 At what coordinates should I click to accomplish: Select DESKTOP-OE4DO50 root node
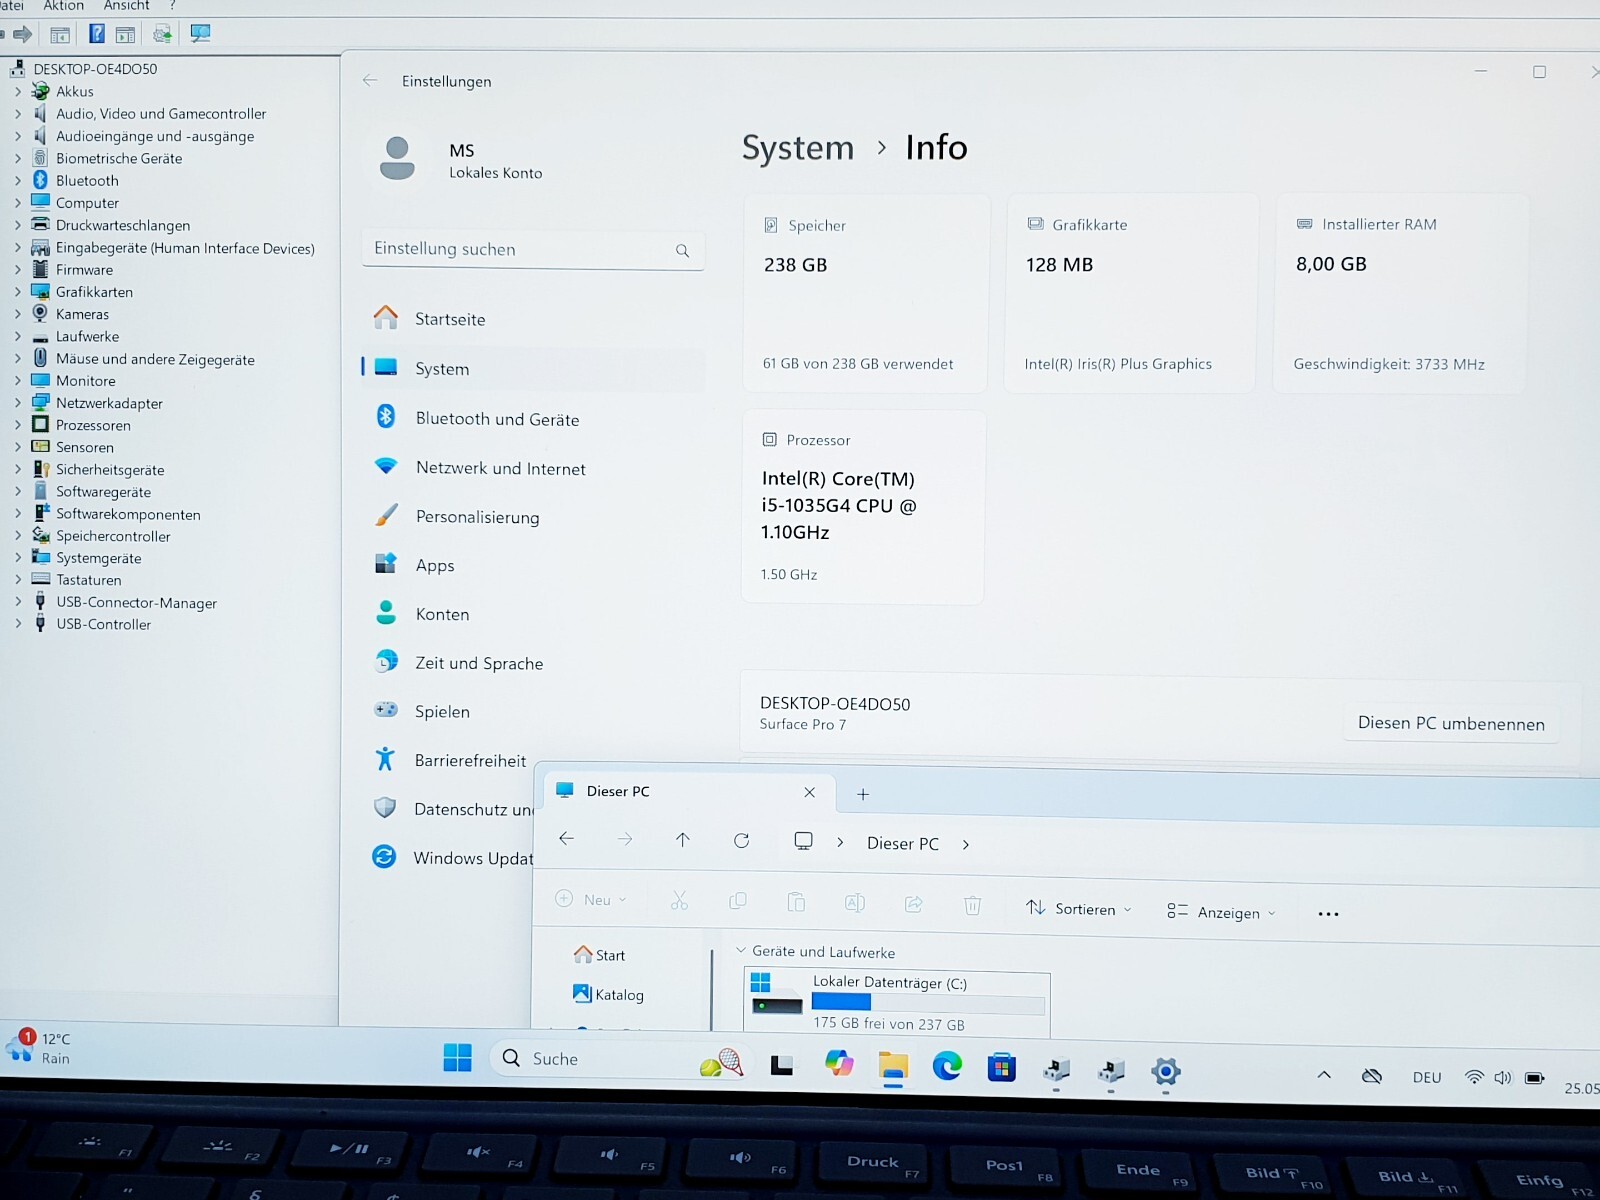pyautogui.click(x=95, y=69)
